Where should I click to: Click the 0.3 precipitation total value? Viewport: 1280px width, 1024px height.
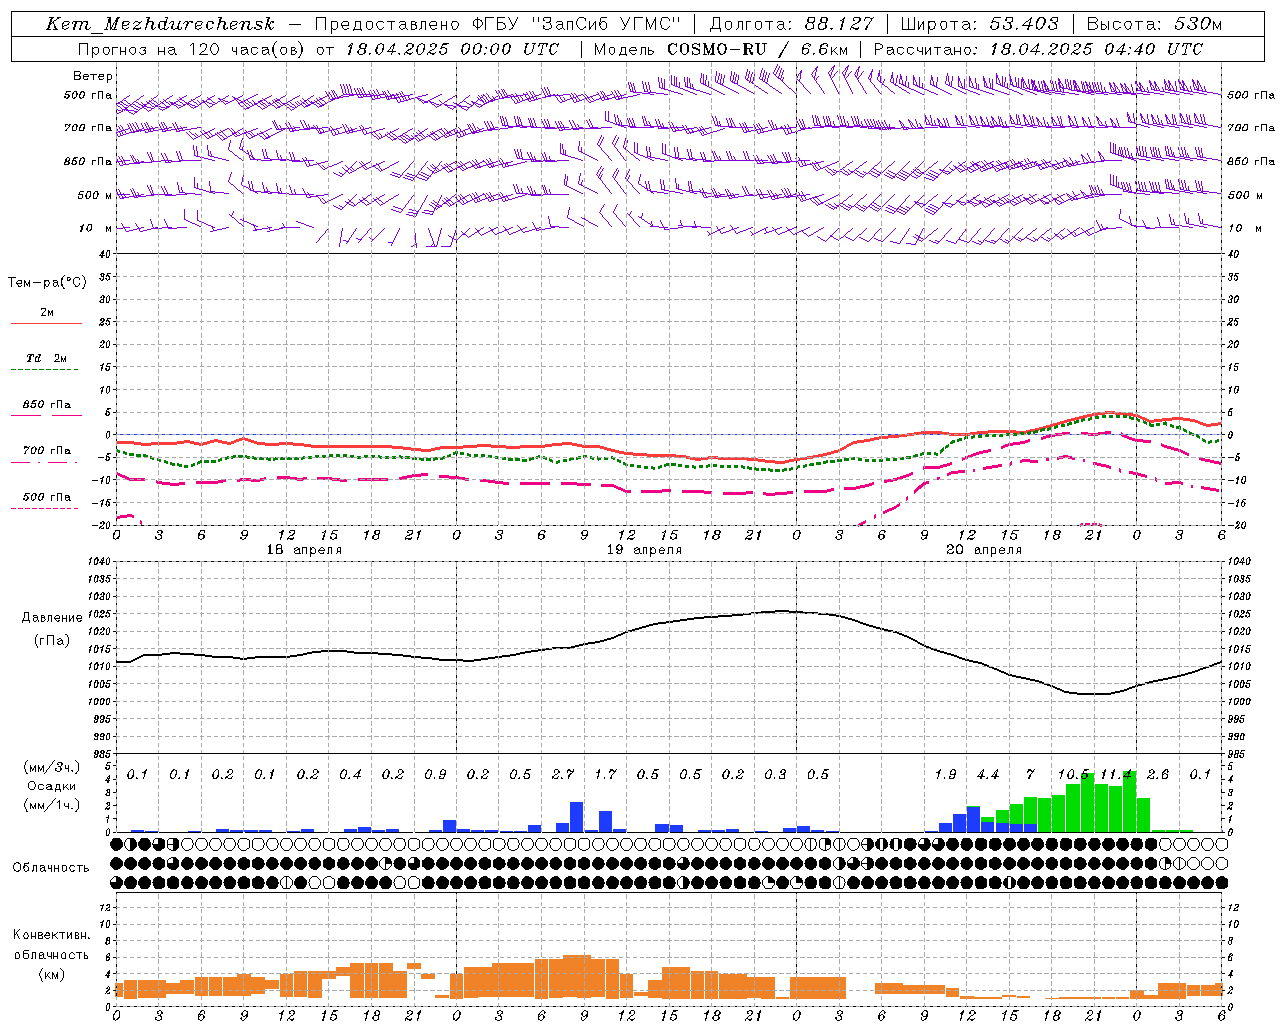coord(775,775)
